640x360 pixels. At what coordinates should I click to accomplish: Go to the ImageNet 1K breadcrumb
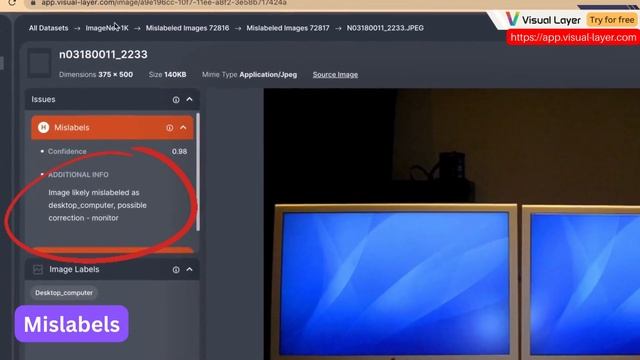coord(107,28)
